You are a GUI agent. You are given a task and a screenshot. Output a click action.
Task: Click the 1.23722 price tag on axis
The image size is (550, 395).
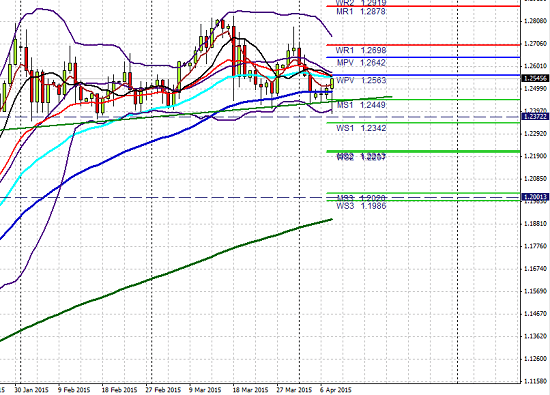click(535, 116)
